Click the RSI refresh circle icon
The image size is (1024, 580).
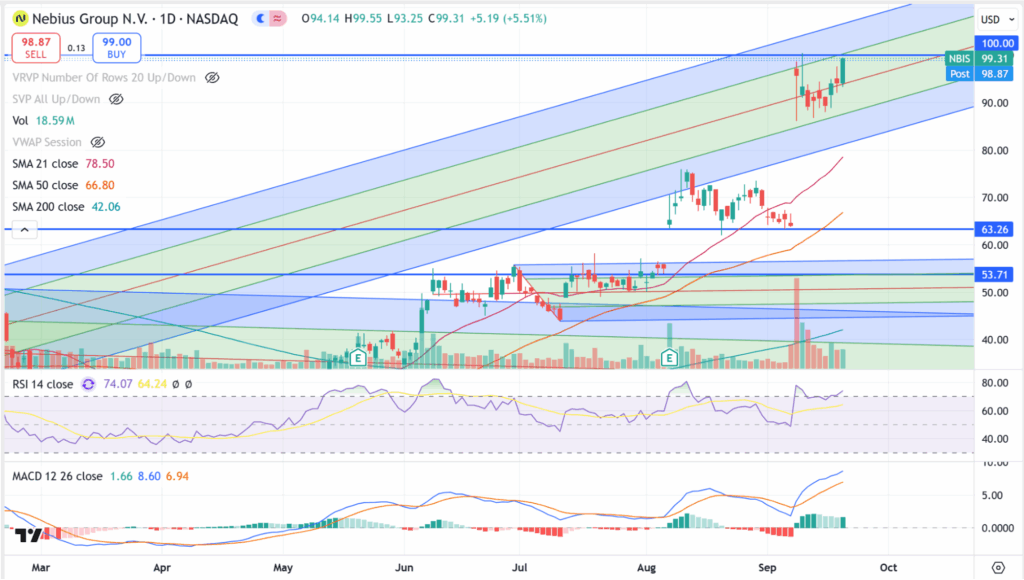(x=88, y=384)
